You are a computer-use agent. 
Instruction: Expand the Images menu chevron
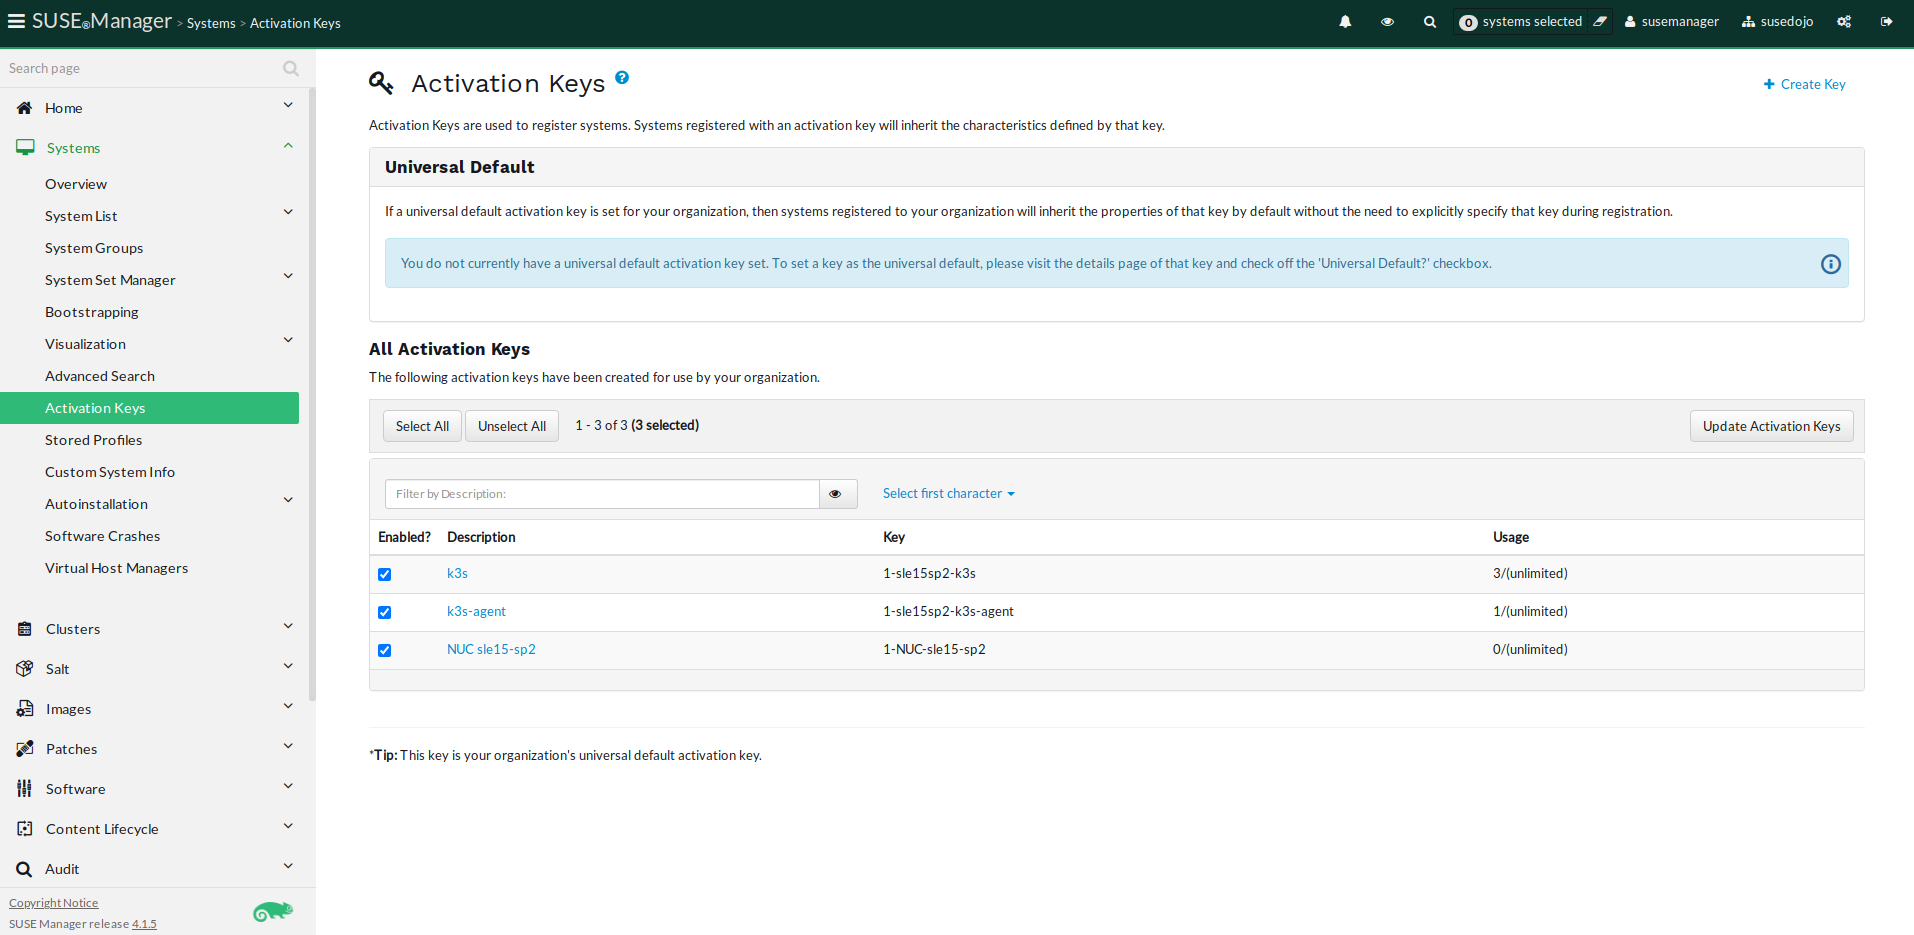click(x=288, y=707)
